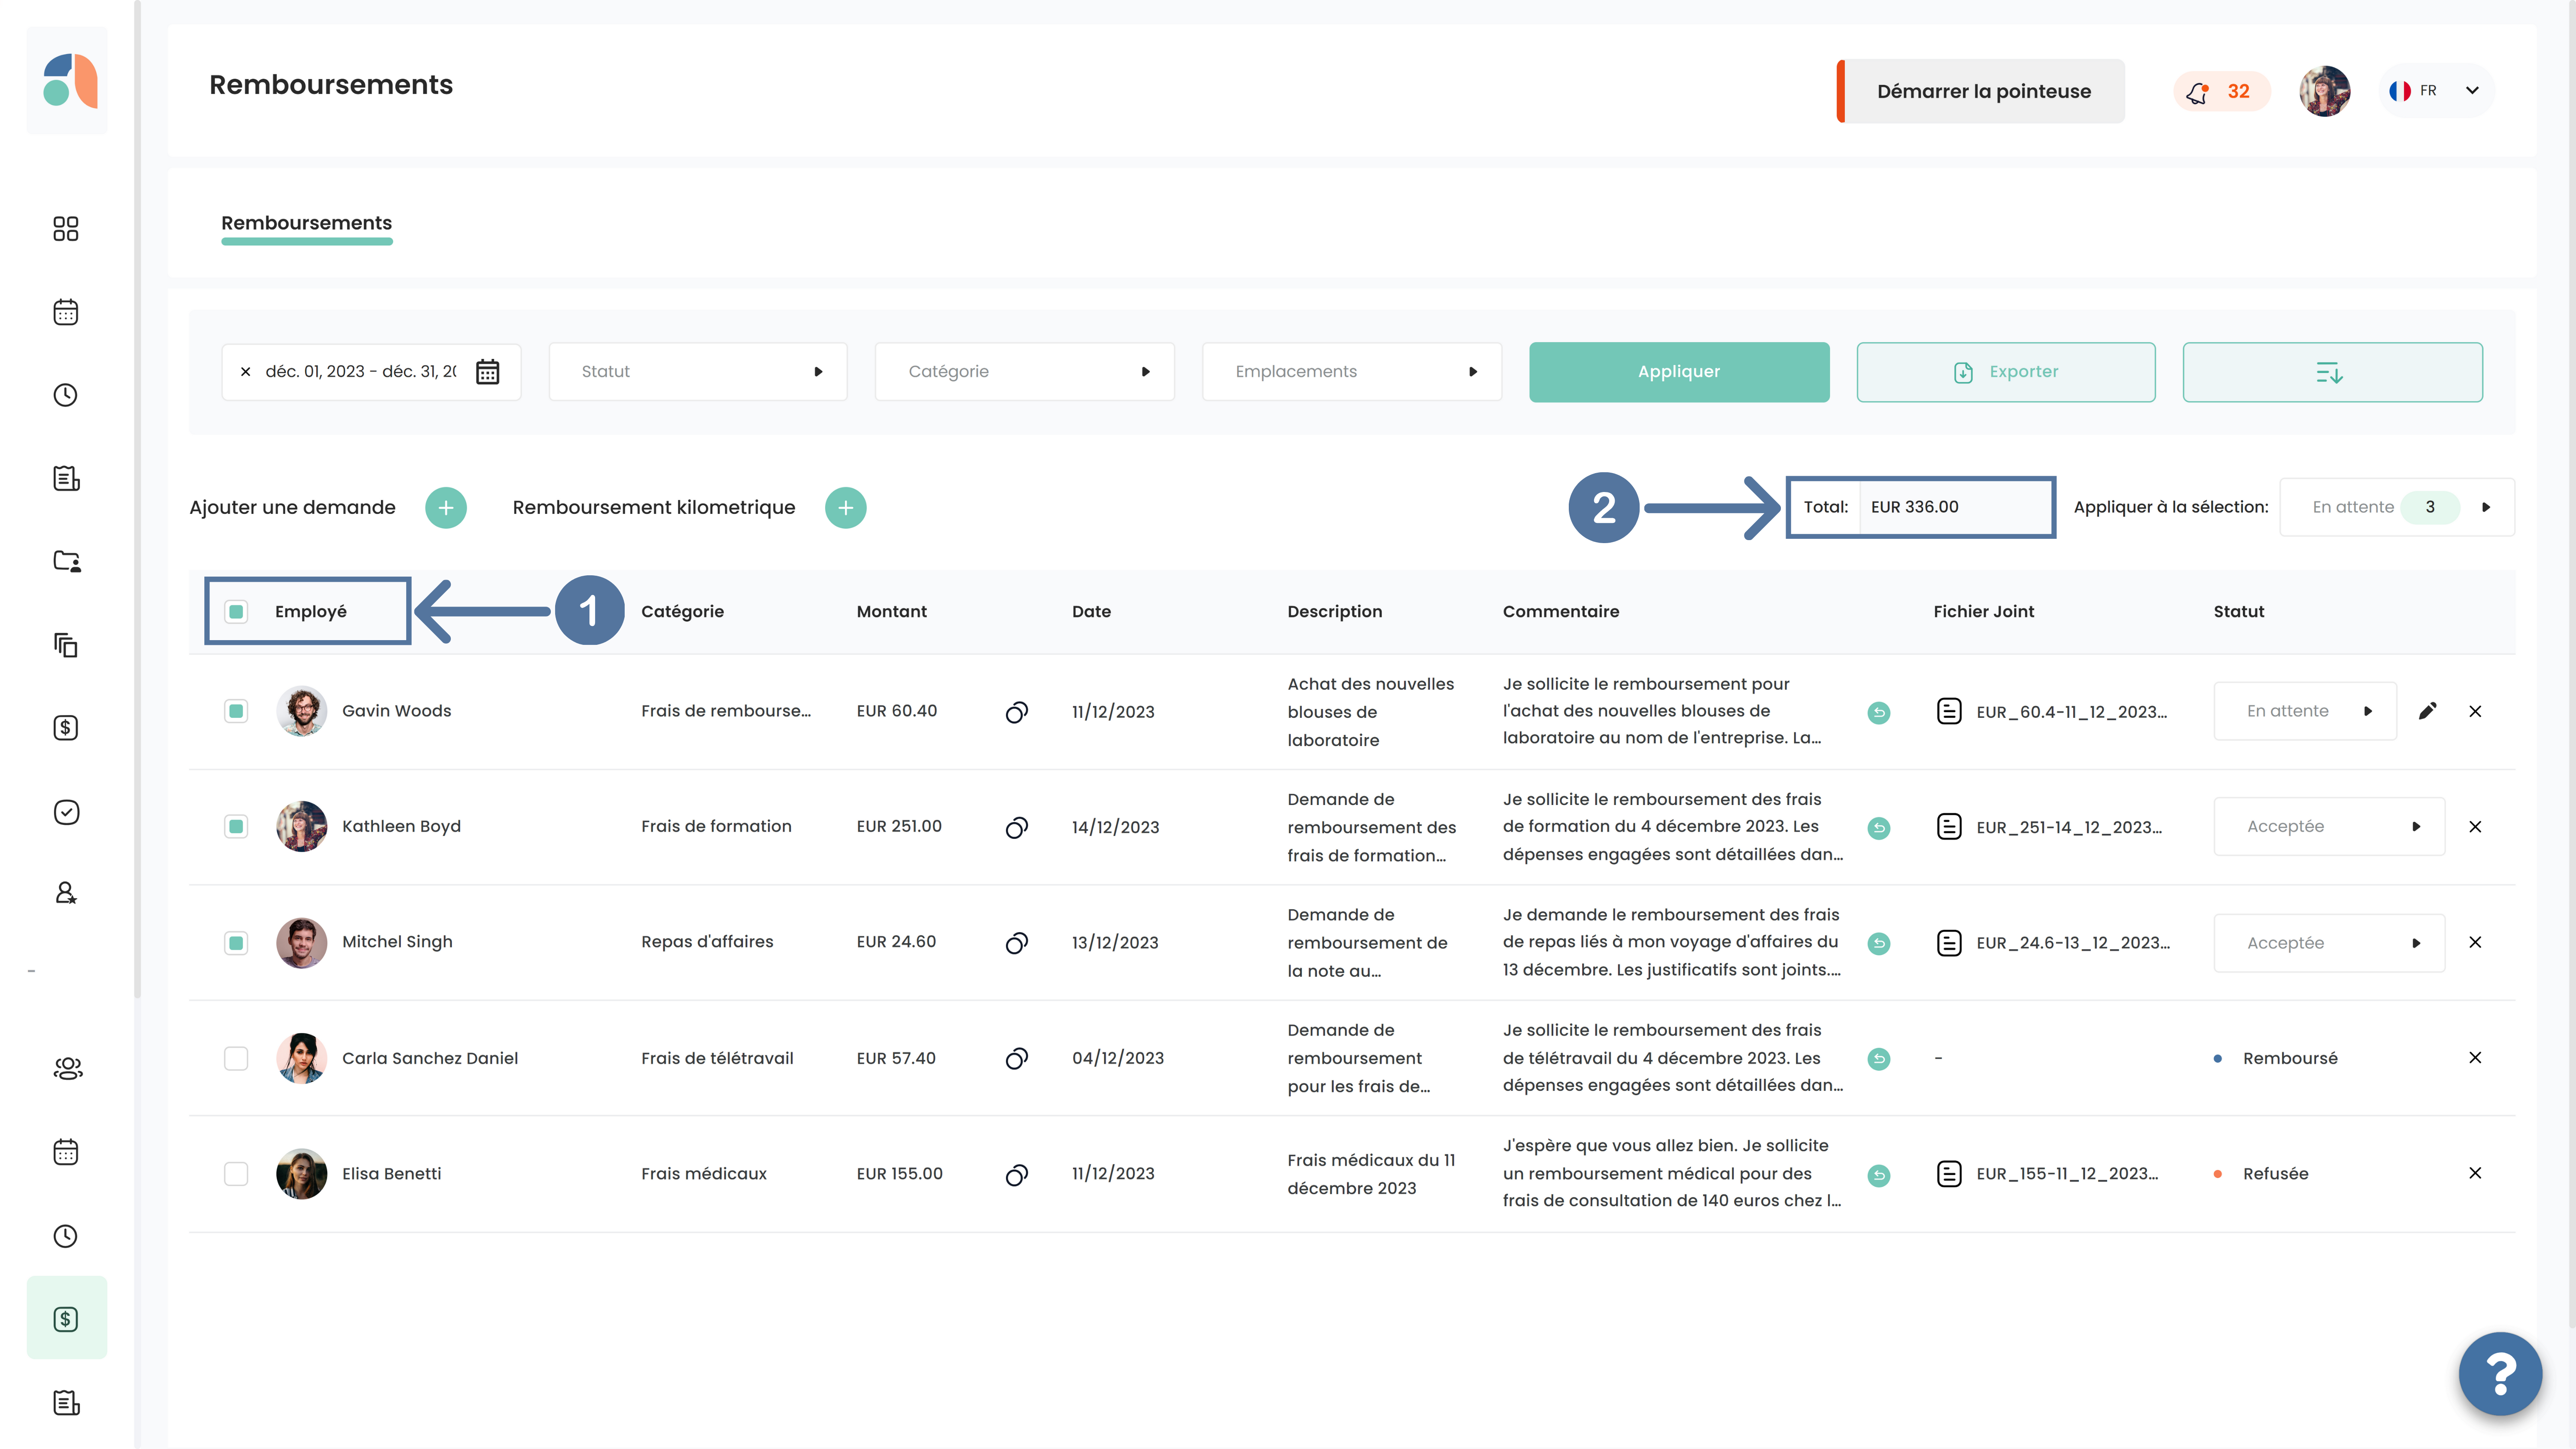Image resolution: width=2576 pixels, height=1449 pixels.
Task: Edit Gavin Woods request with pencil icon
Action: tap(2427, 711)
